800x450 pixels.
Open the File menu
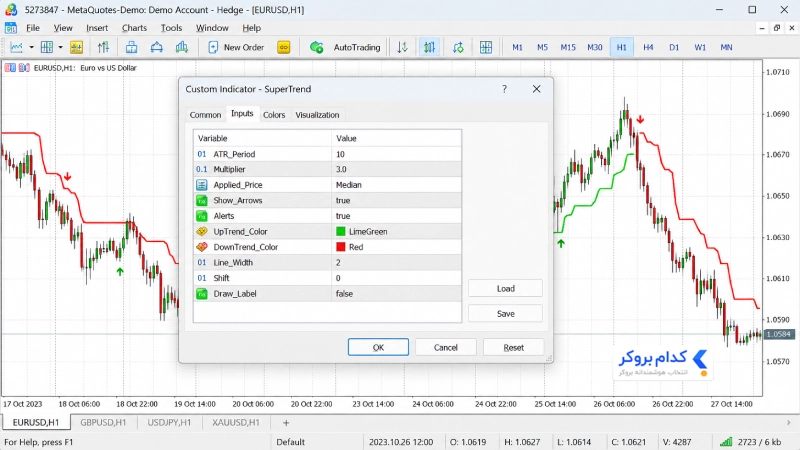(33, 28)
